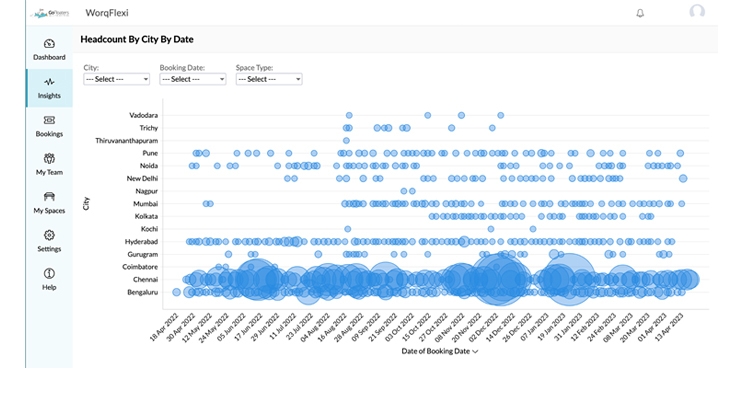Open the user profile avatar
Viewport: 753px width, 401px height.
[x=697, y=12]
